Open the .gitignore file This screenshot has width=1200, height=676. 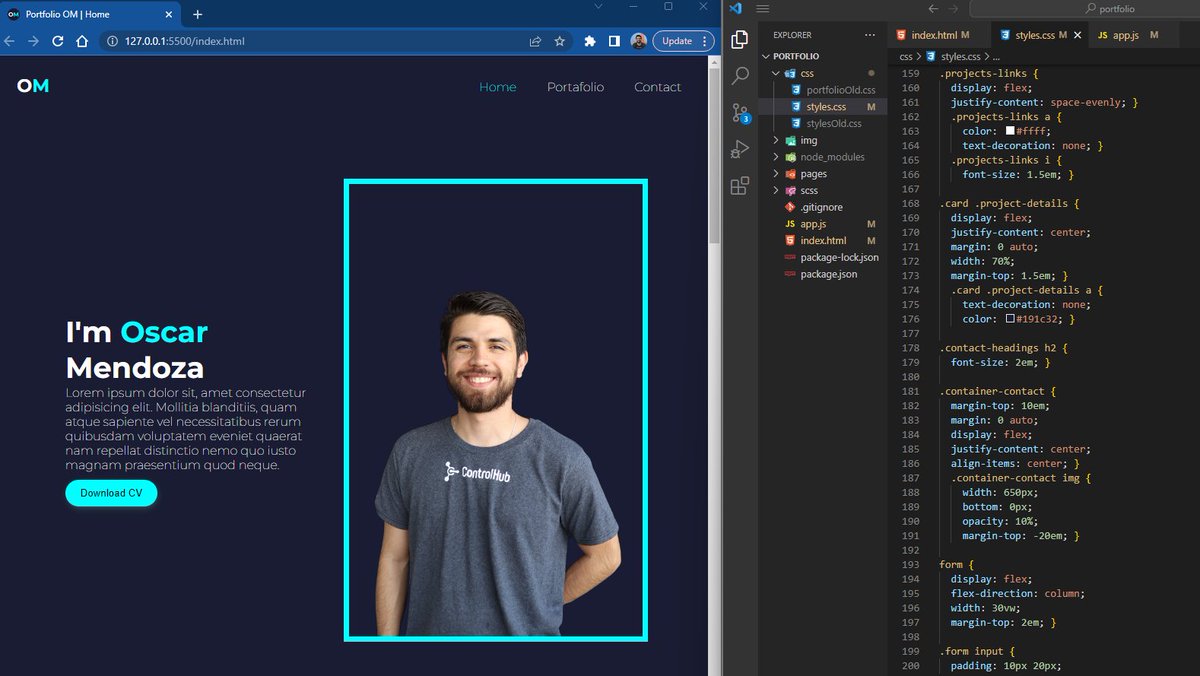click(821, 207)
